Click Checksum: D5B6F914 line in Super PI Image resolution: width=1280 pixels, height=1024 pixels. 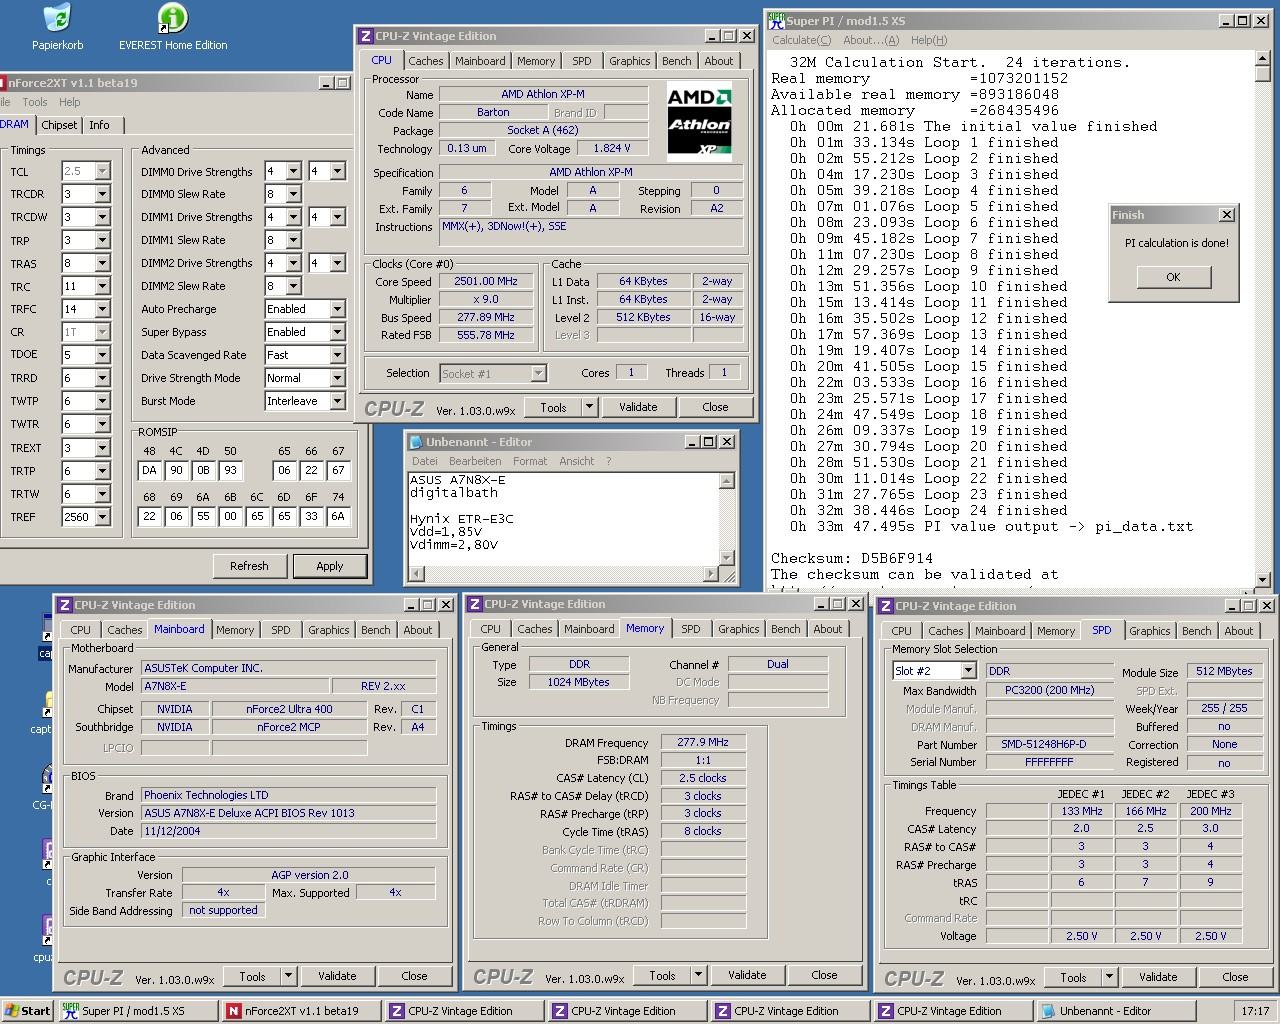851,559
